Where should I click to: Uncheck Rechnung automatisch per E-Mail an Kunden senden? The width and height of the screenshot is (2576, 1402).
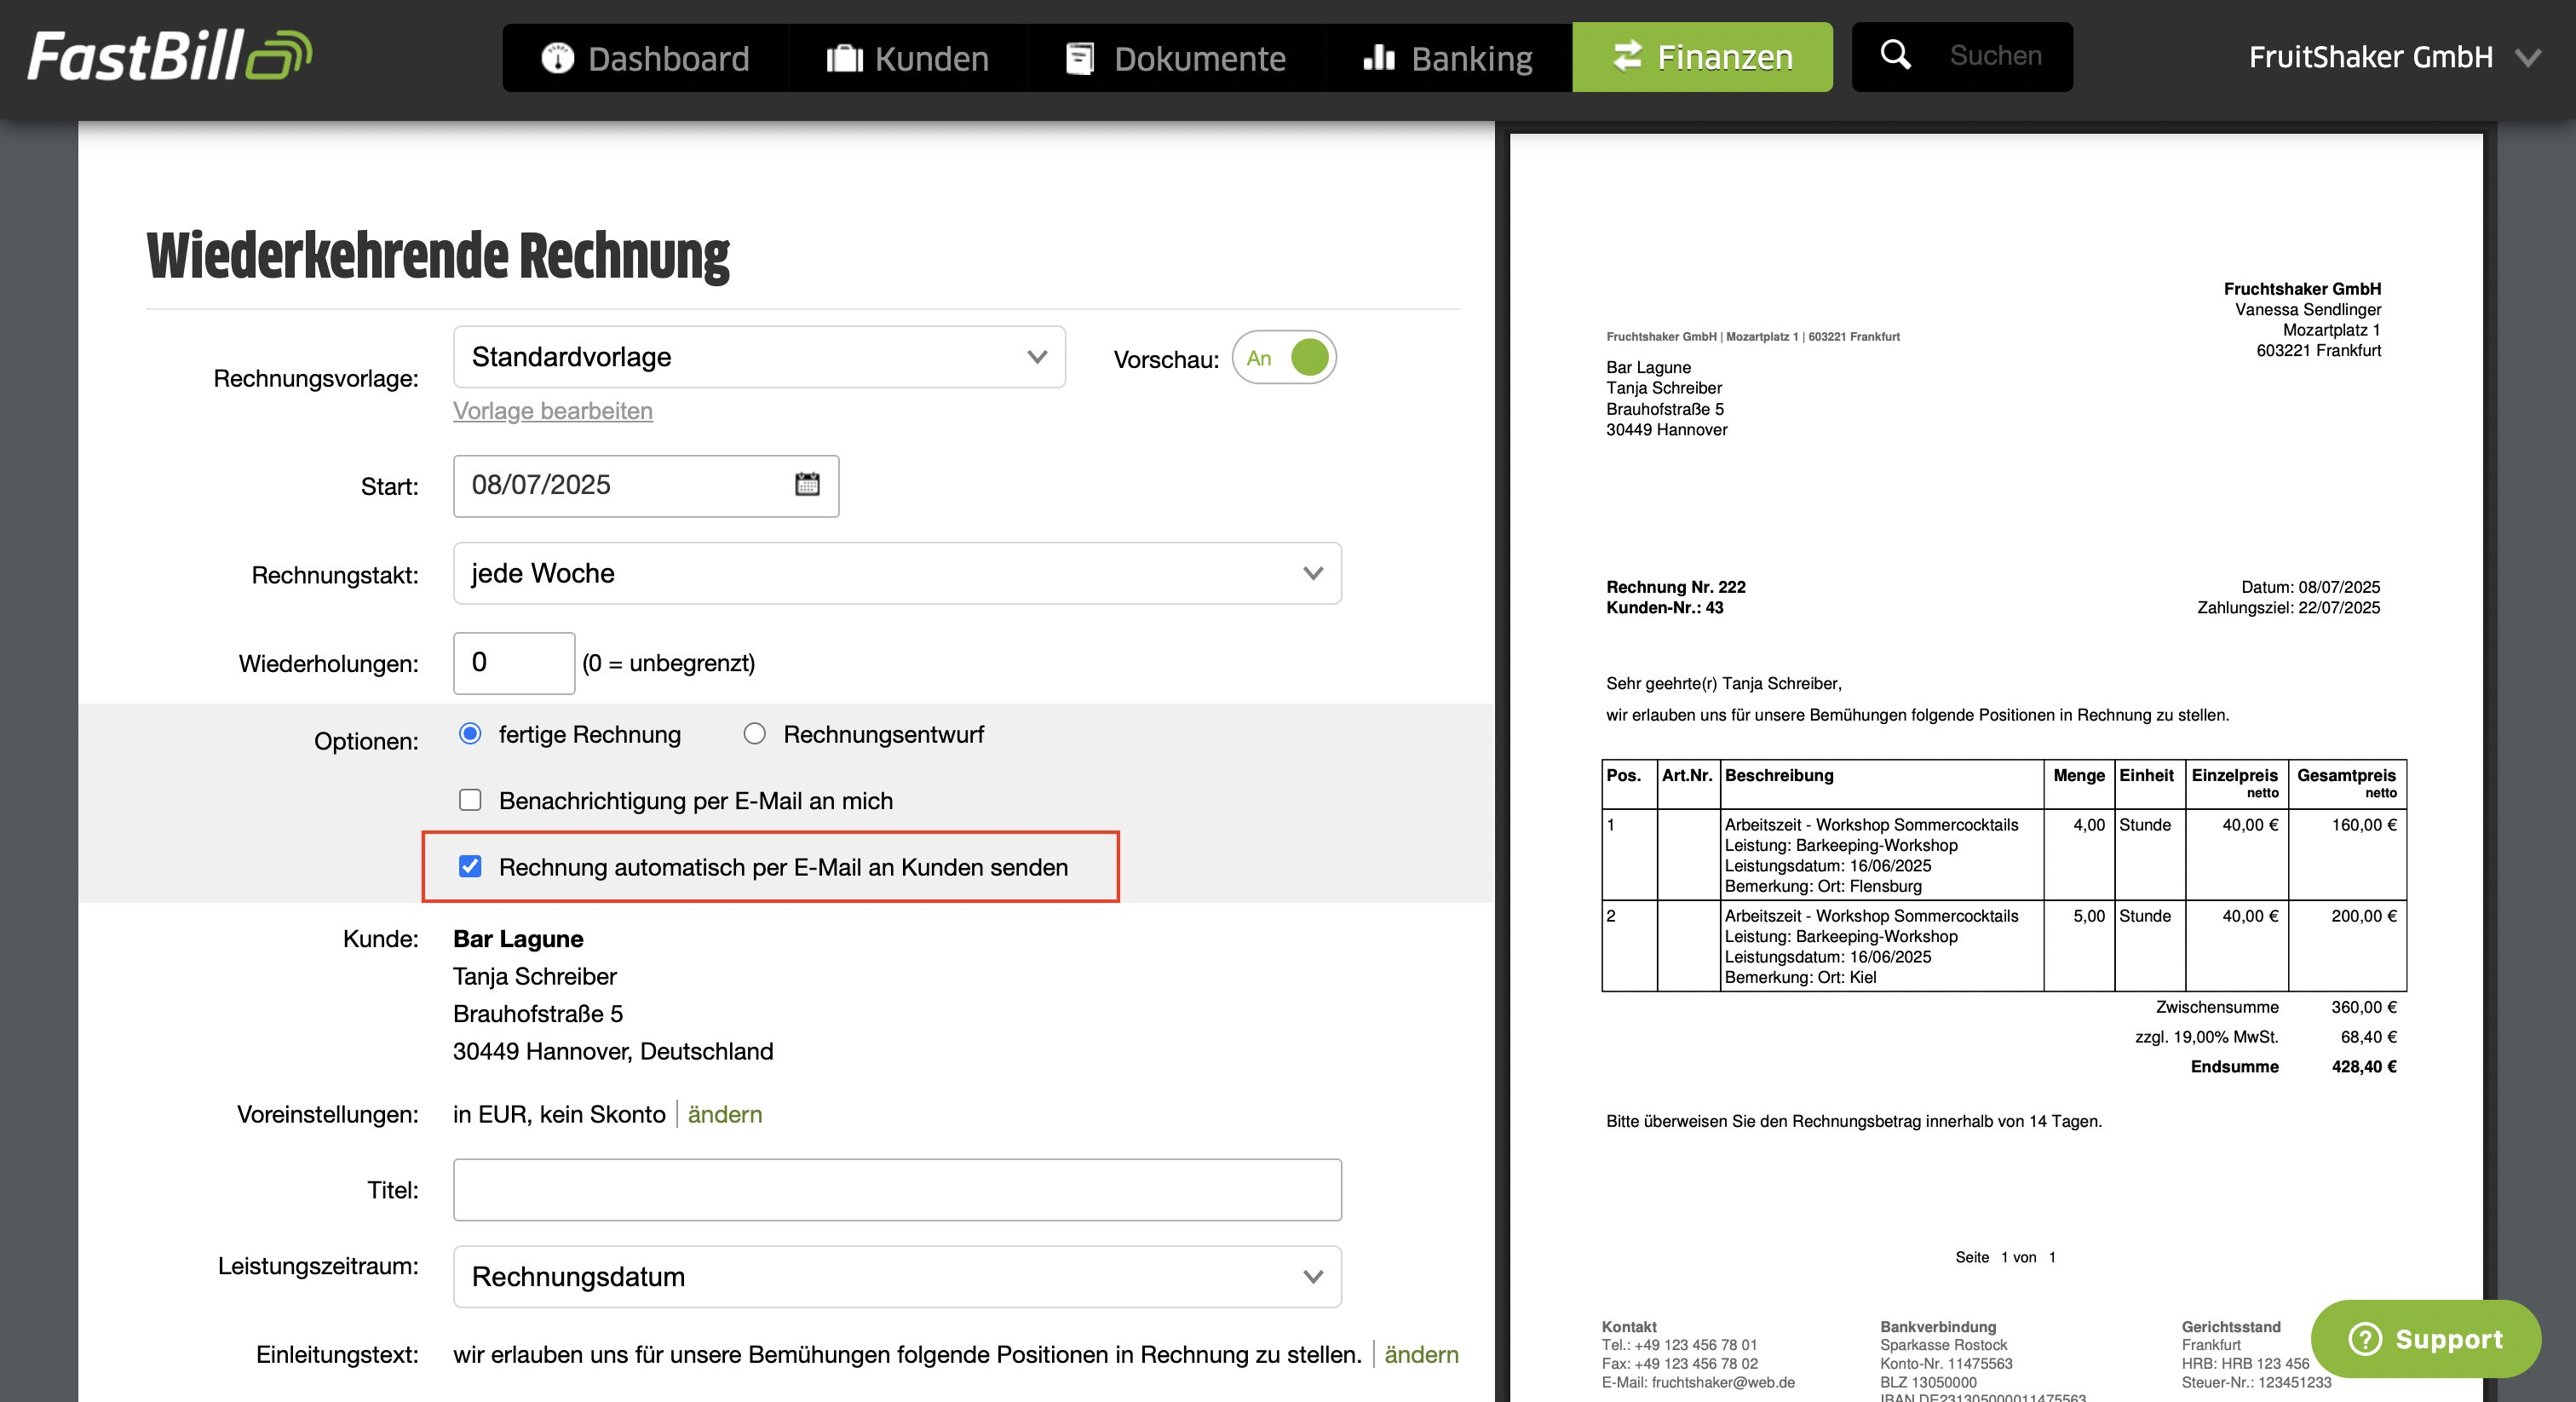(470, 866)
